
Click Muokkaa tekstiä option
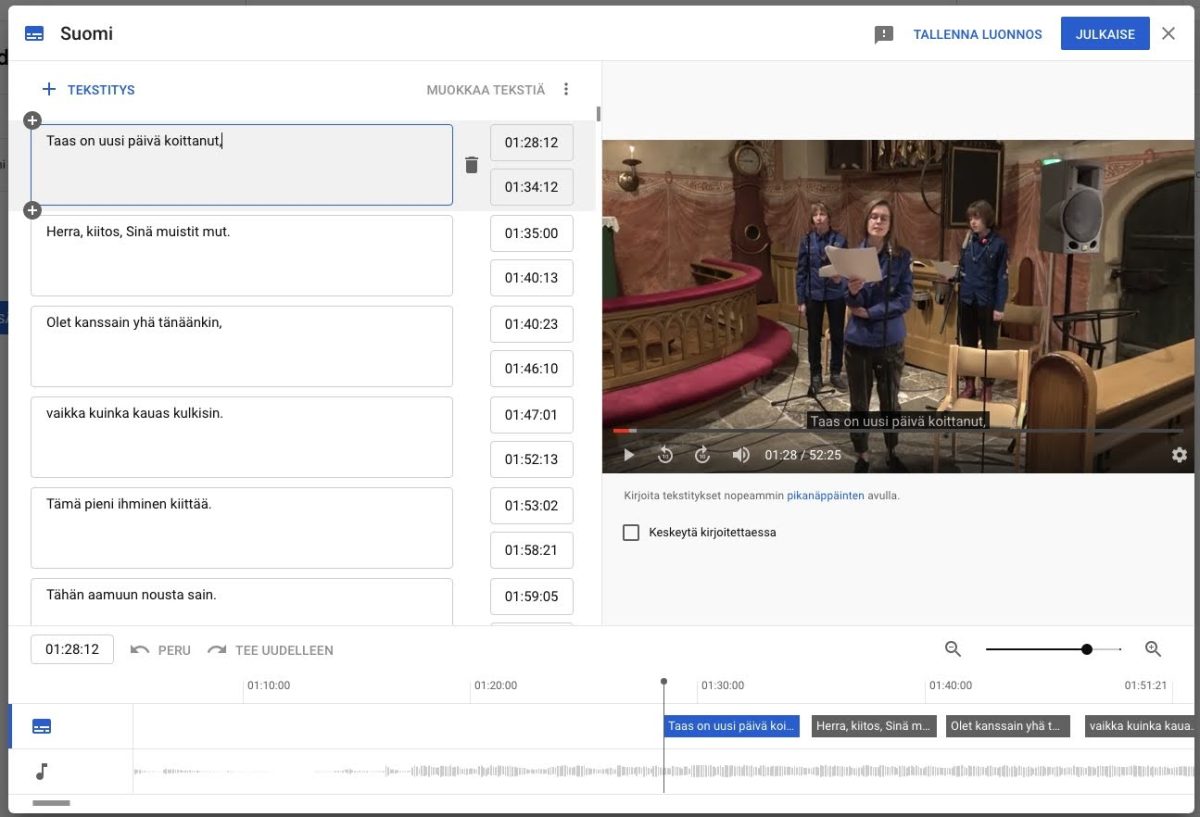(x=486, y=90)
